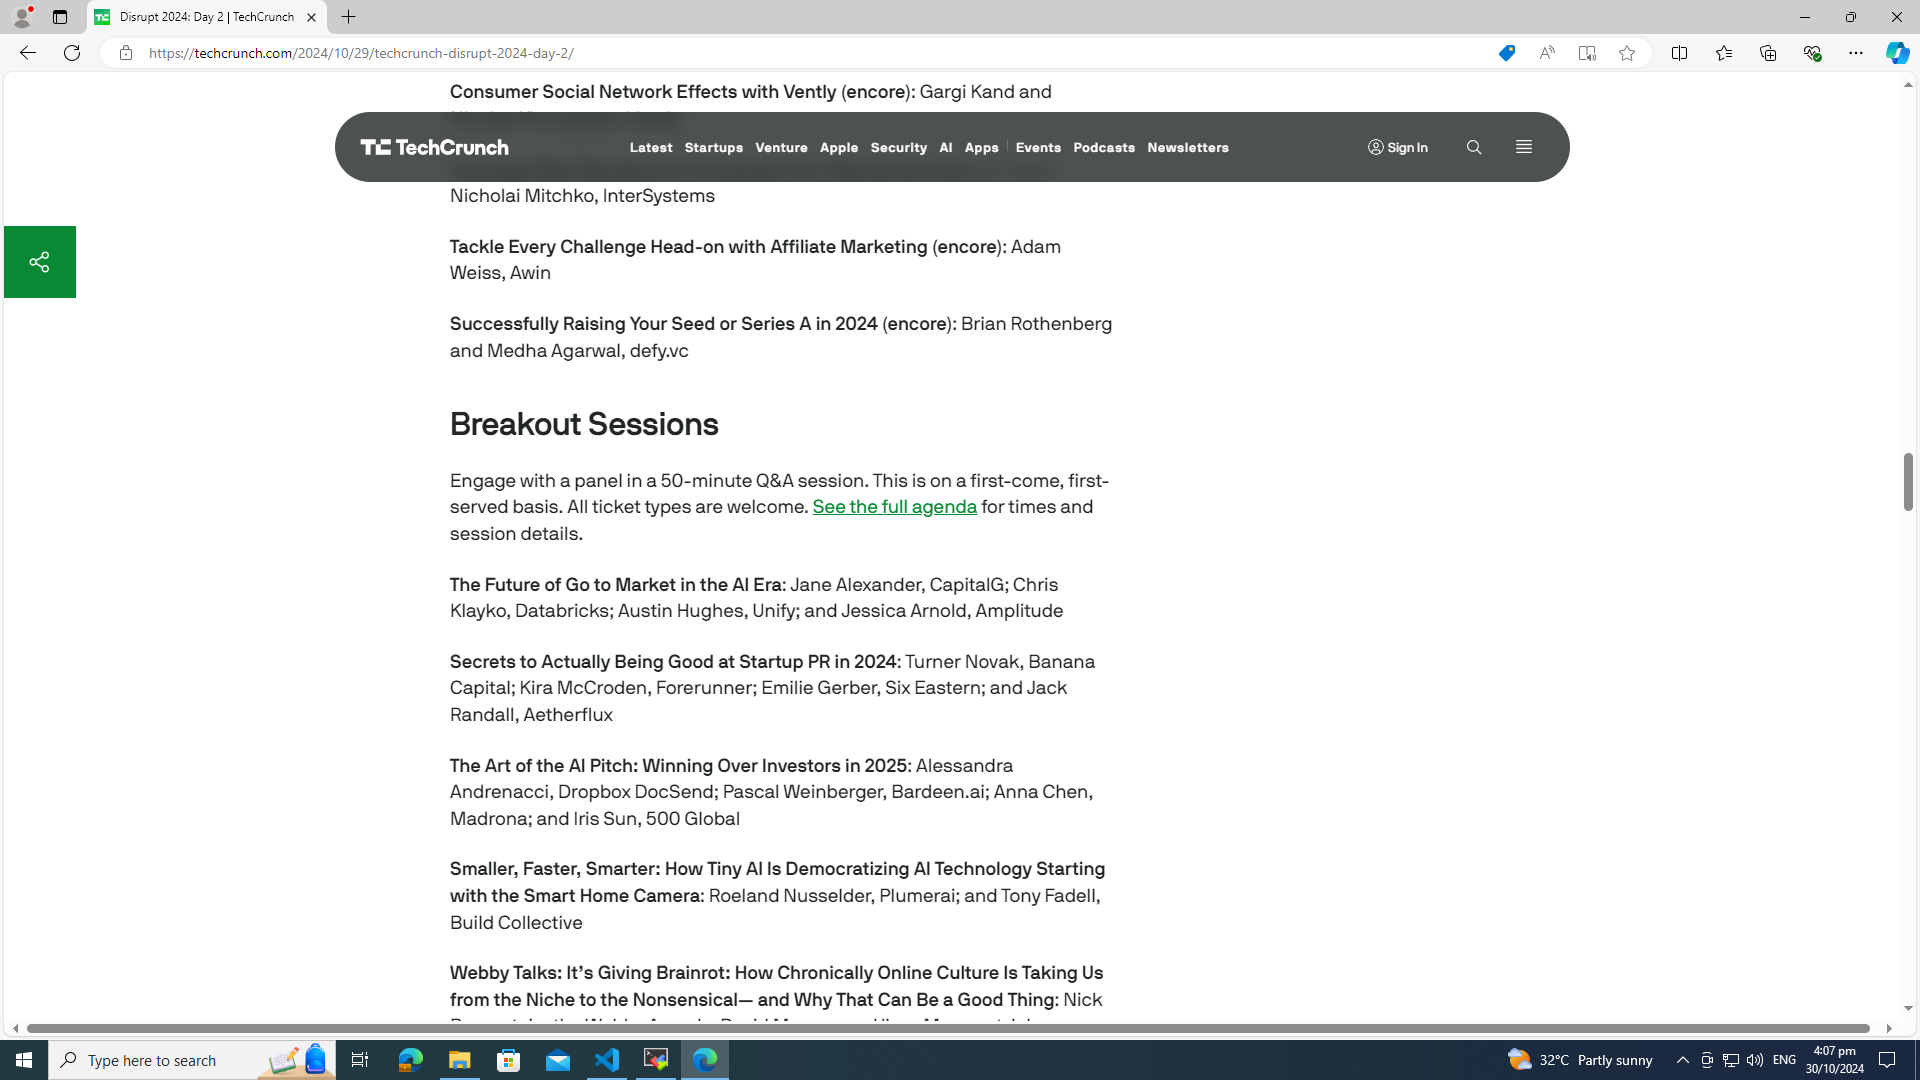Click the Read aloud icon
Screen dimensions: 1920x1080
click(1546, 53)
